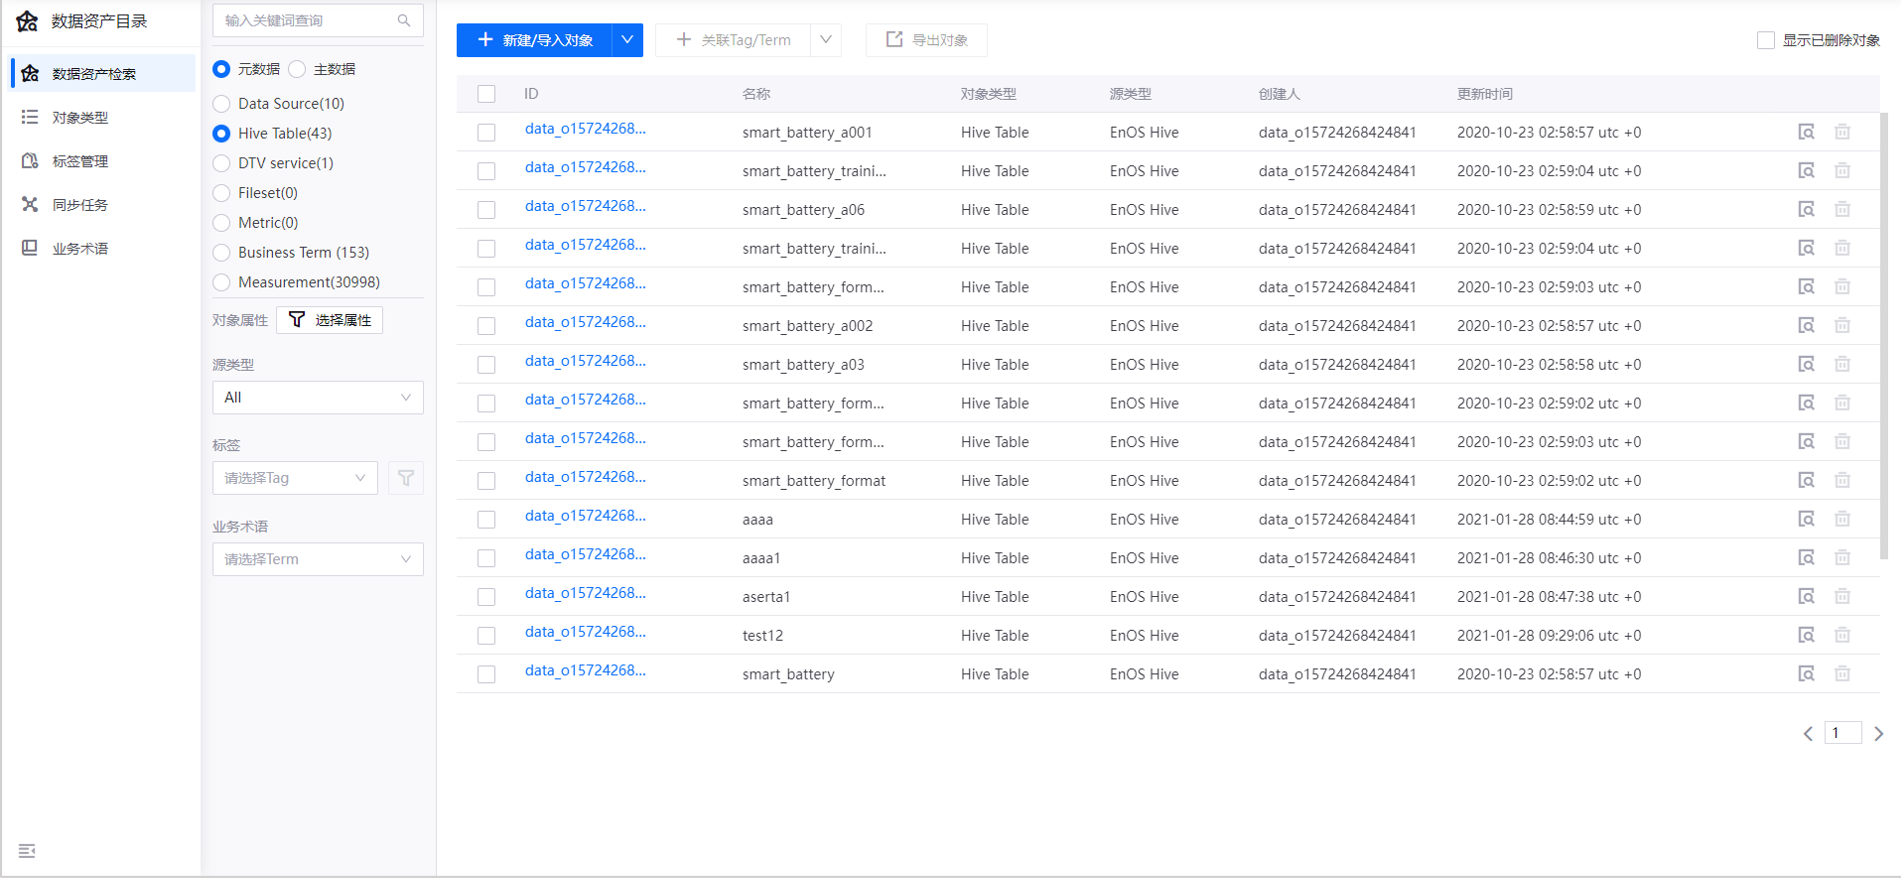Select Fileset(0) object type
The image size is (1901, 878).
221,193
